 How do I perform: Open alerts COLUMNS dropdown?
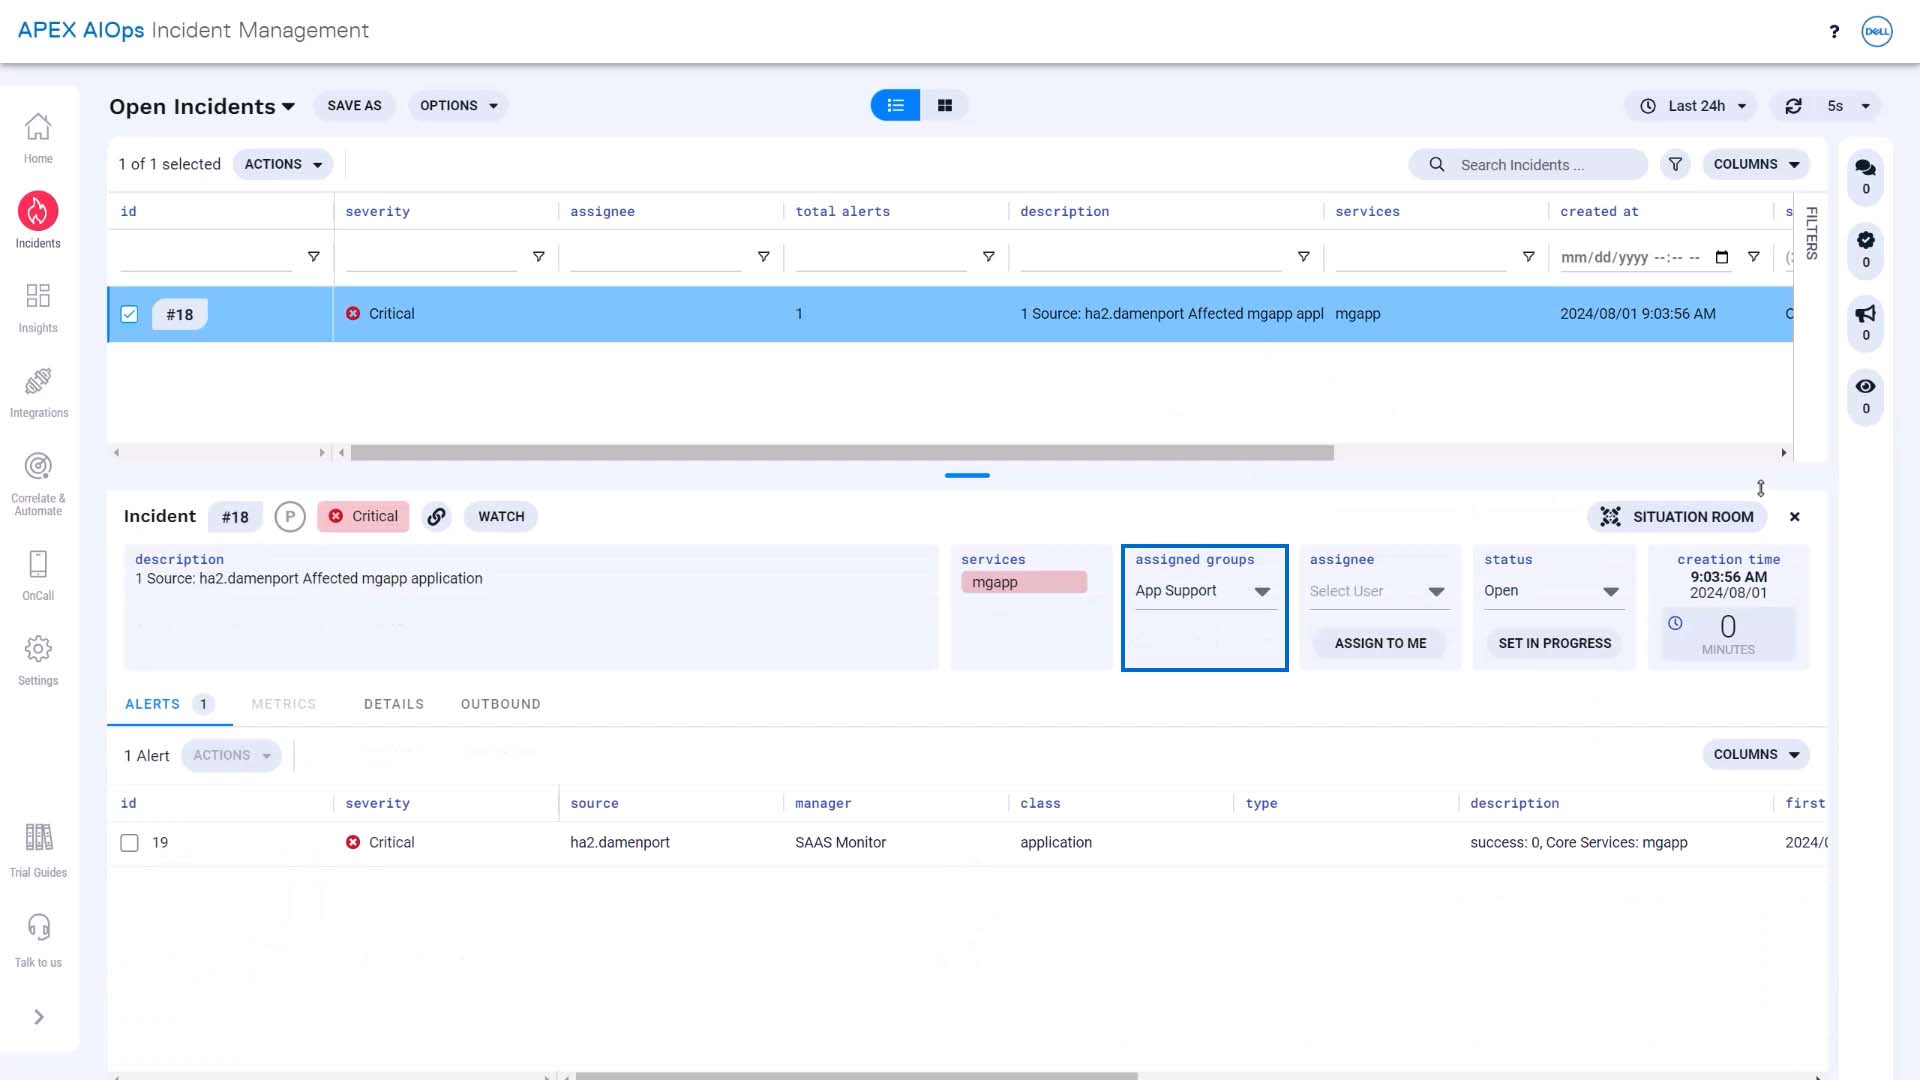click(x=1756, y=755)
